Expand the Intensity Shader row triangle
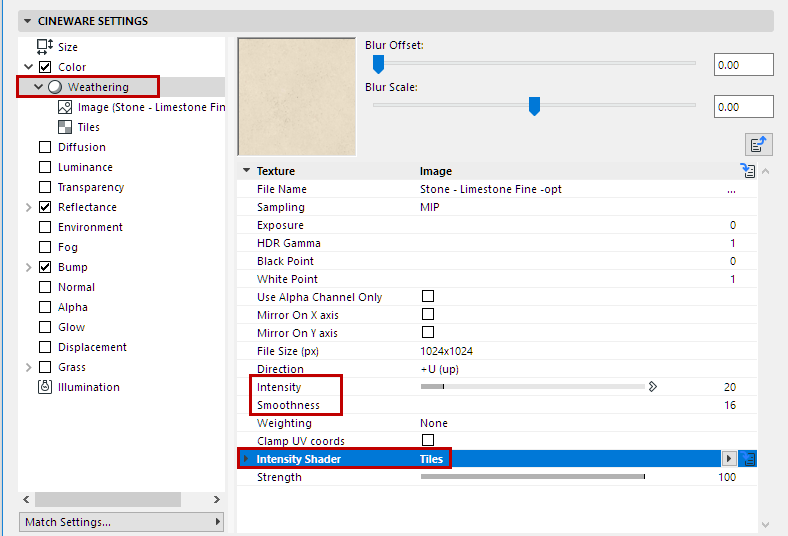788x536 pixels. tap(246, 459)
